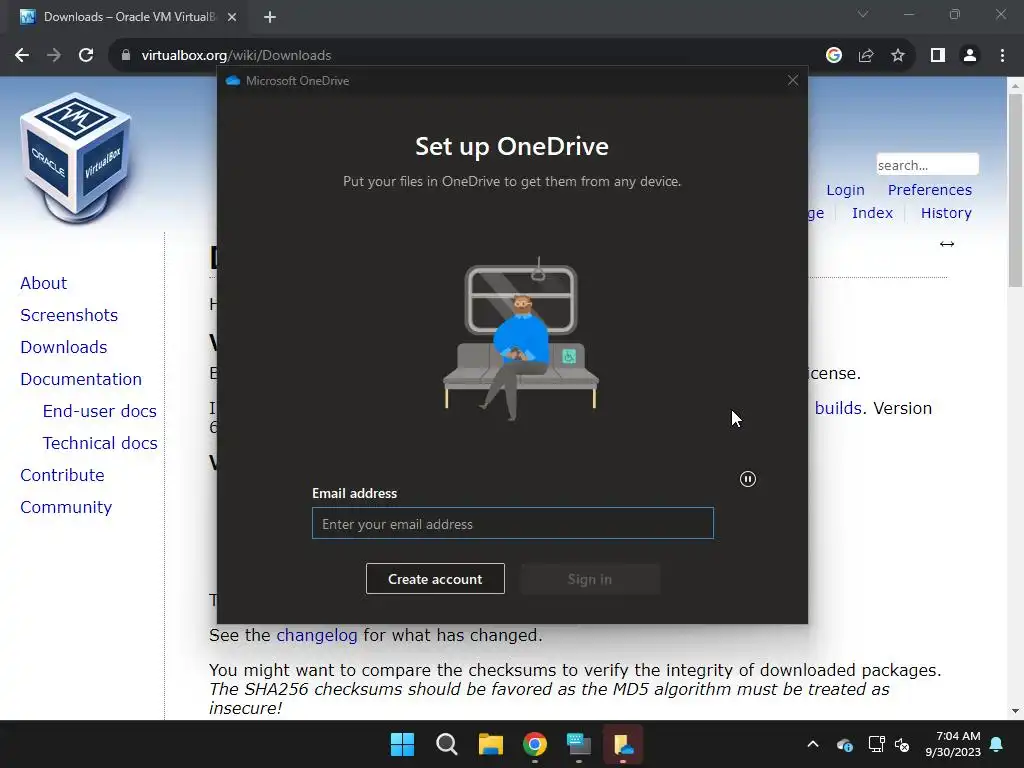Screen dimensions: 1024x768
Task: Reload the VirtualBox downloads page
Action: (86, 56)
